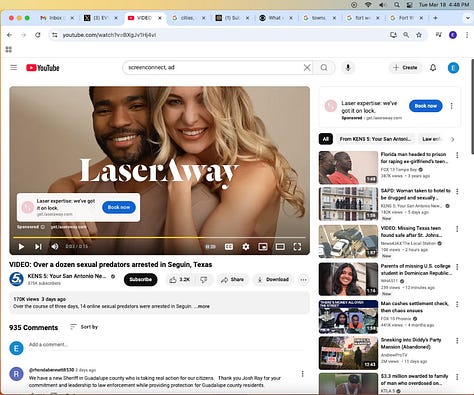Open Chrome profile avatar
This screenshot has width=474, height=395.
(x=453, y=35)
